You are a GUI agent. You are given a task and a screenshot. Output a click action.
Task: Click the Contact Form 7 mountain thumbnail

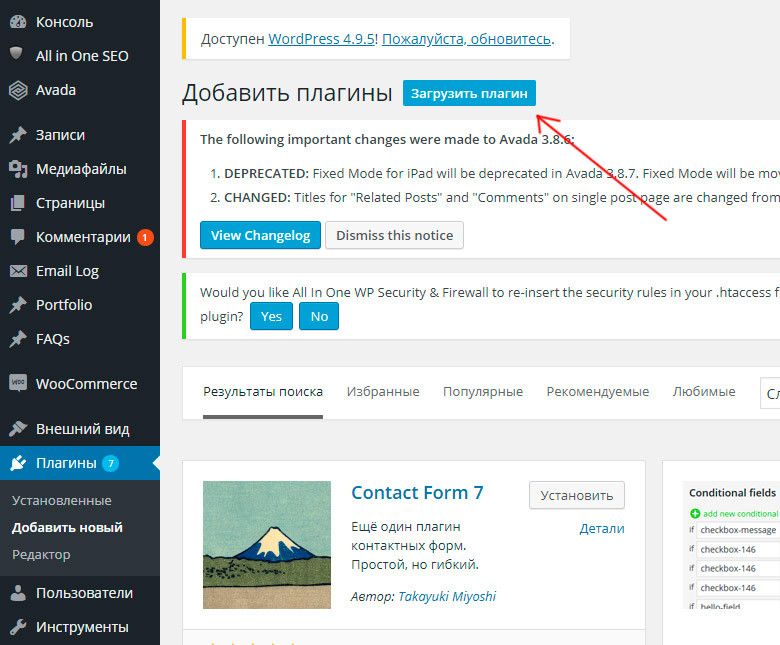[x=267, y=545]
